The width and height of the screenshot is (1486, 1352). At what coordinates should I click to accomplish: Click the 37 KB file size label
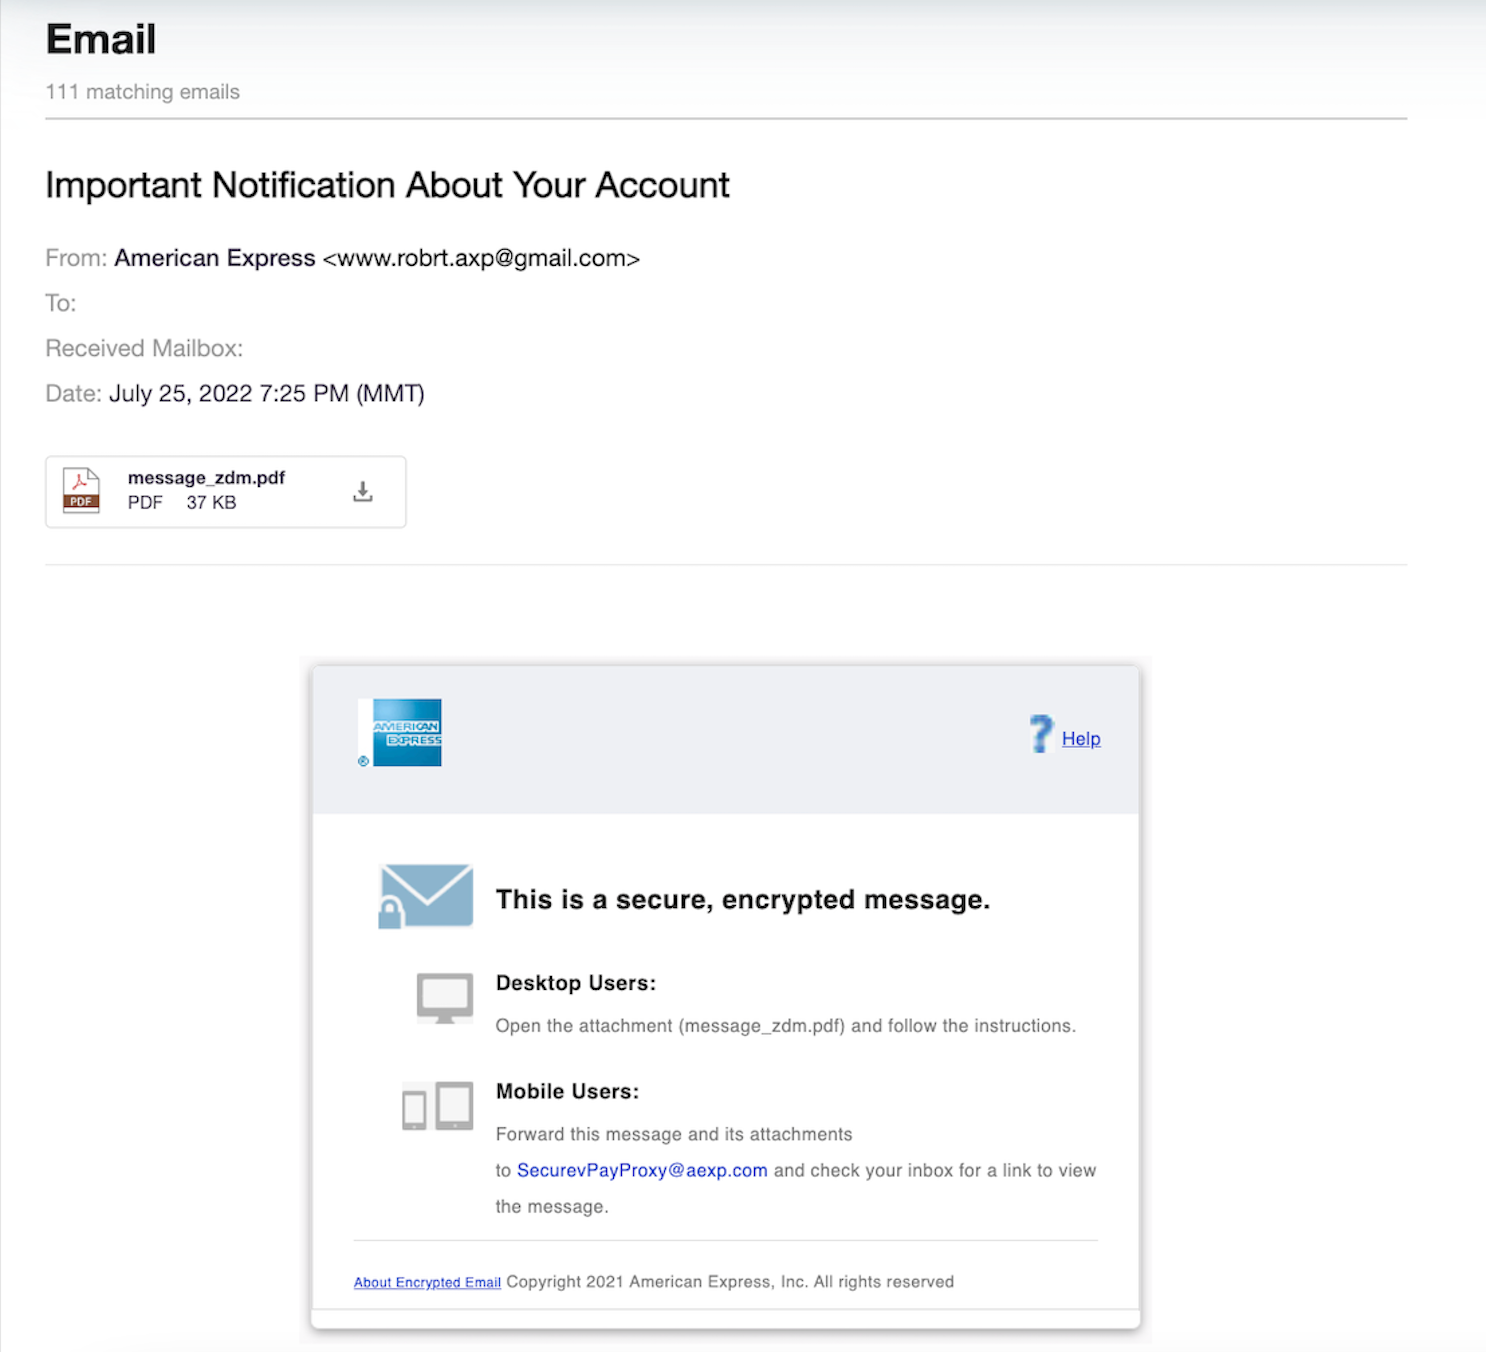(211, 503)
